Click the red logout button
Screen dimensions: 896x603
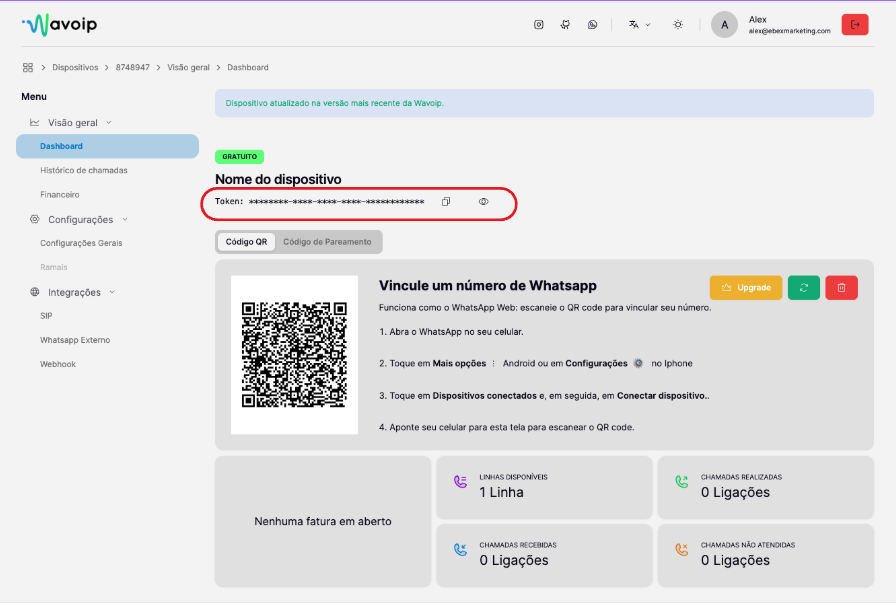[x=855, y=25]
